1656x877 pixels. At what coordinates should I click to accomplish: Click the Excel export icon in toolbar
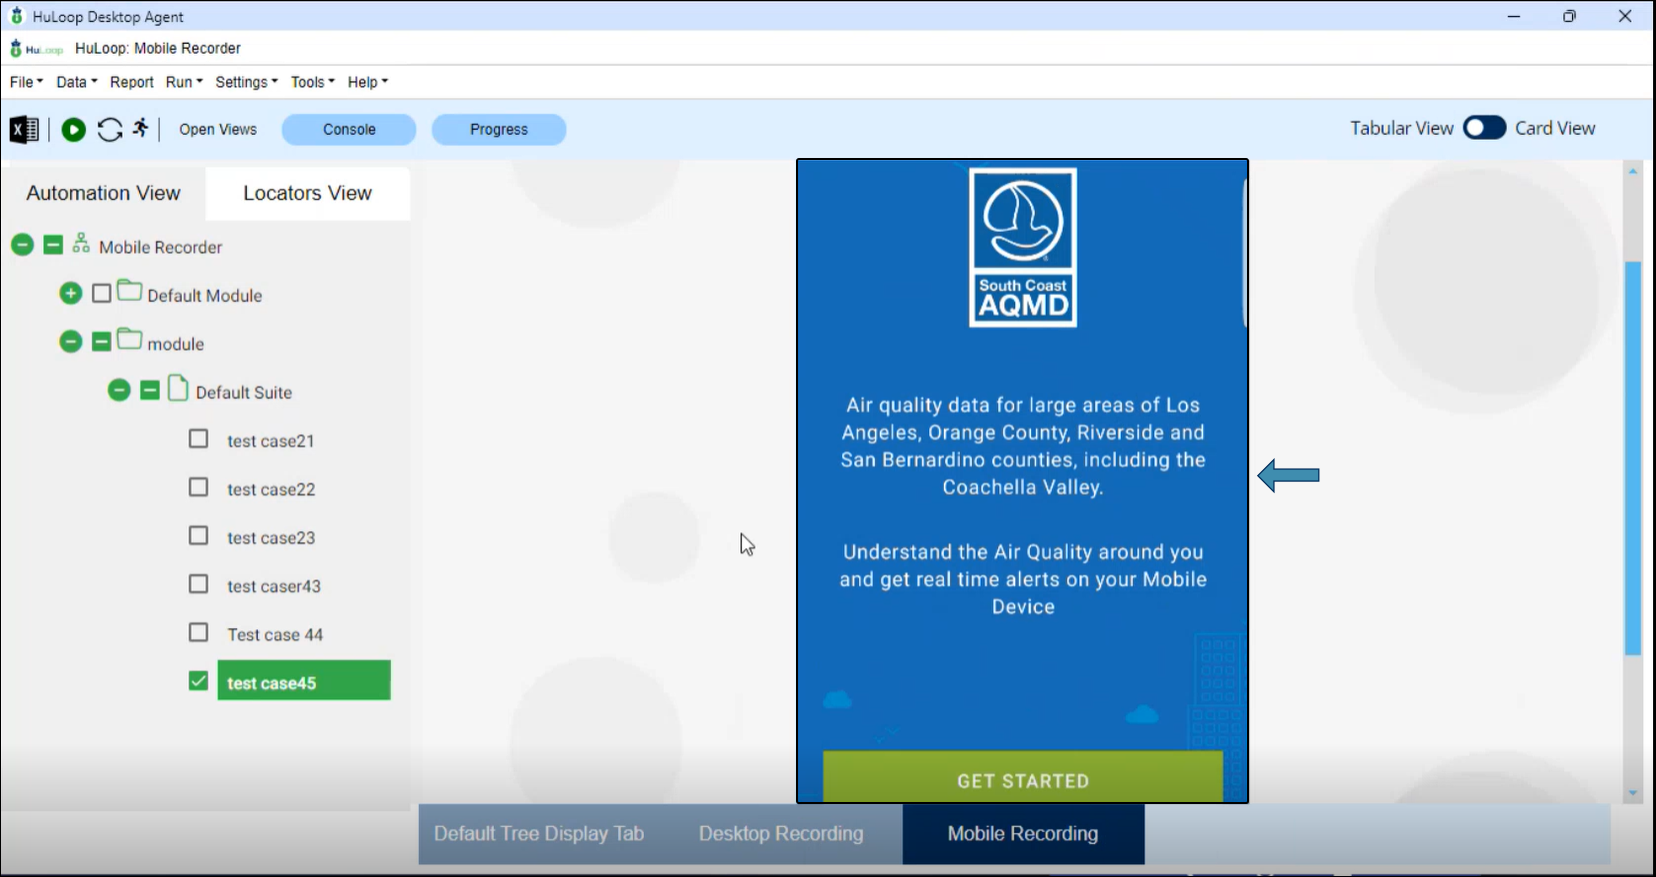tap(24, 129)
